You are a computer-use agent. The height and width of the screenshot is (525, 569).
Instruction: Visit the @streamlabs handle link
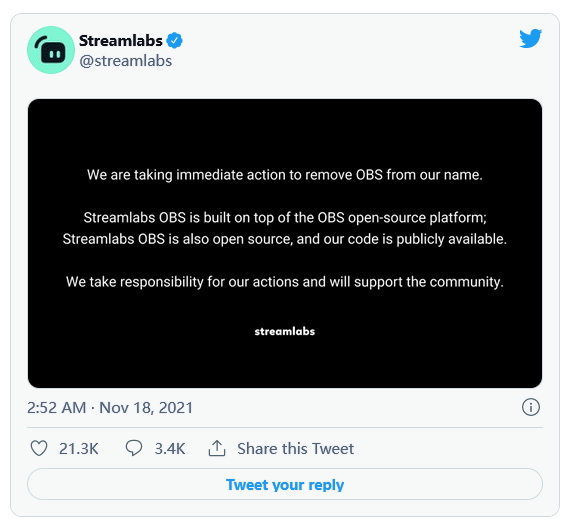126,61
